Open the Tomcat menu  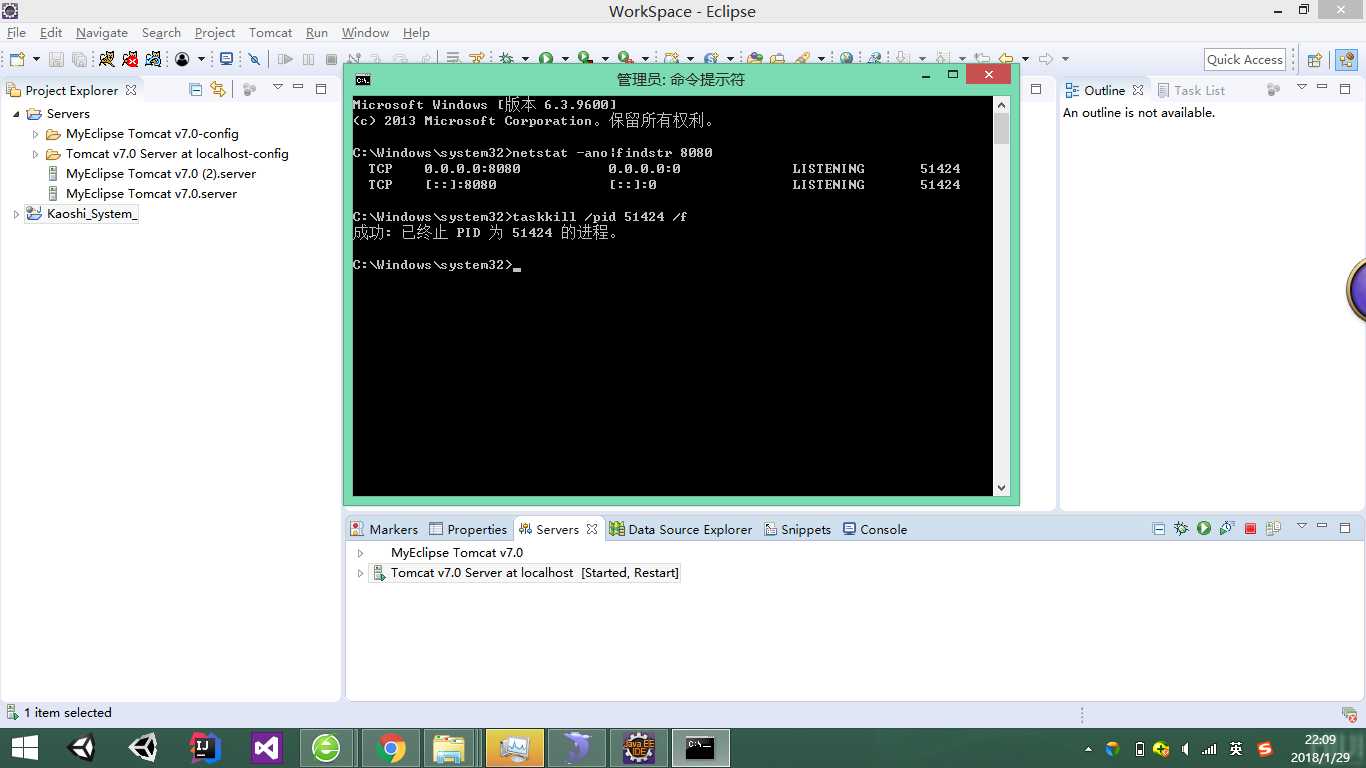pos(270,33)
